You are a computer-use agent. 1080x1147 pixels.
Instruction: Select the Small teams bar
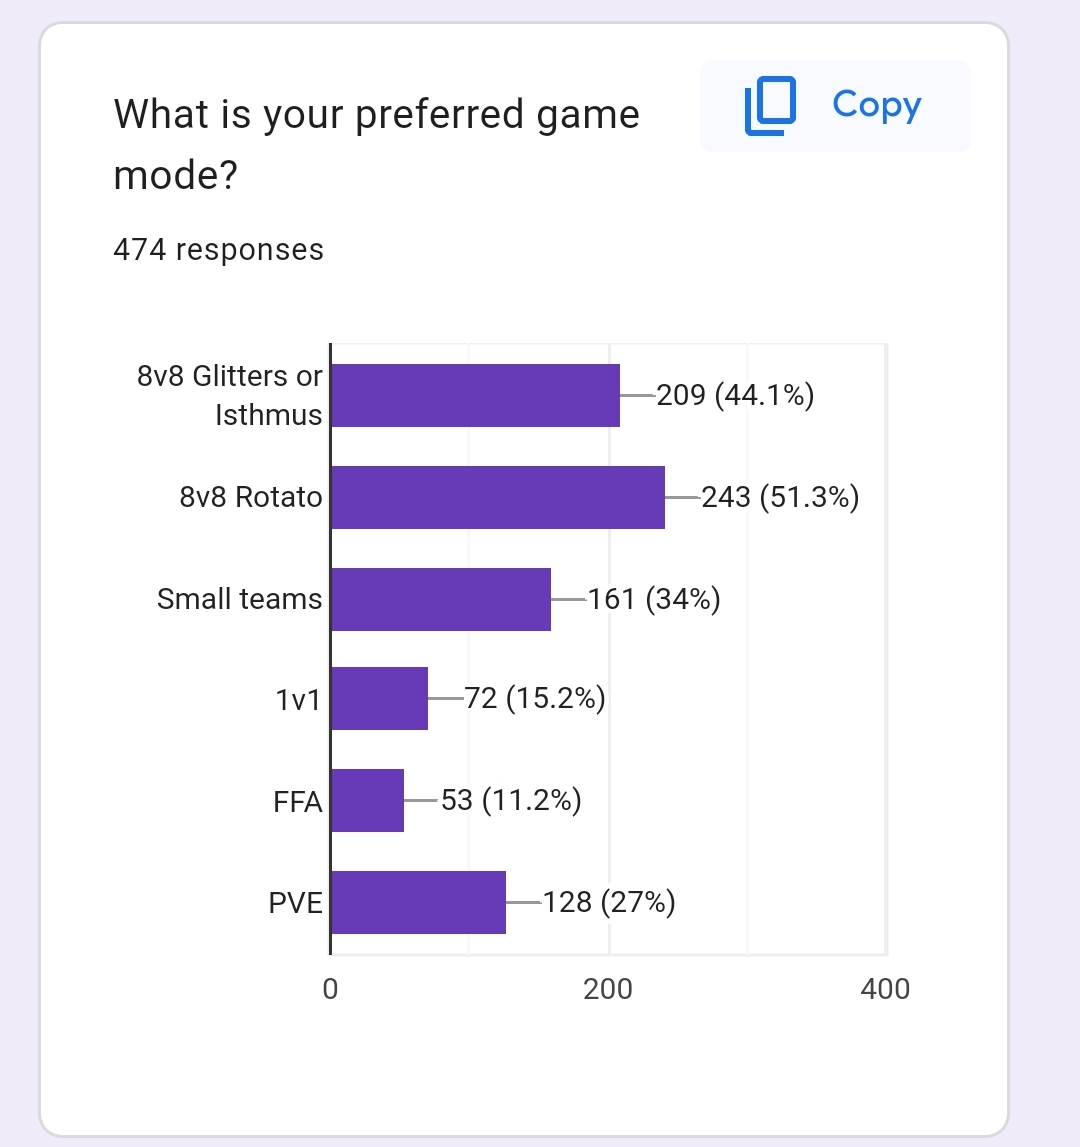click(x=441, y=599)
